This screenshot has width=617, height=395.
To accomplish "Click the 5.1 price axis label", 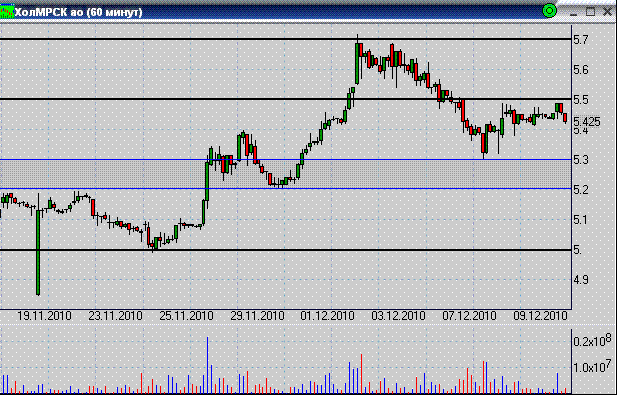I will (x=581, y=220).
